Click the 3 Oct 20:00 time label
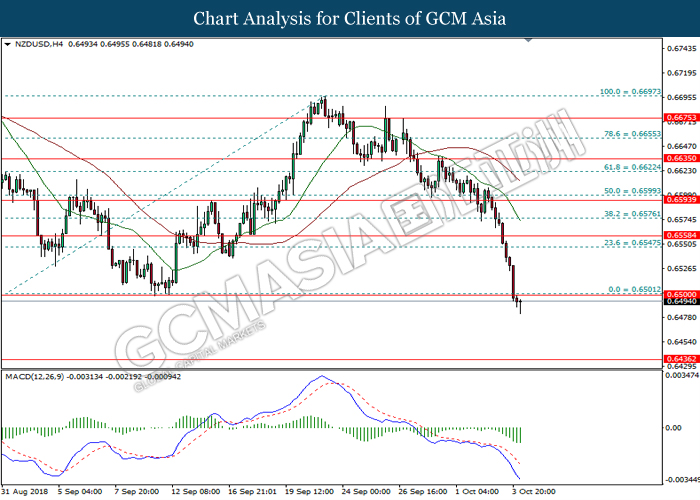Viewport: 700px width, 500px height. click(x=533, y=492)
